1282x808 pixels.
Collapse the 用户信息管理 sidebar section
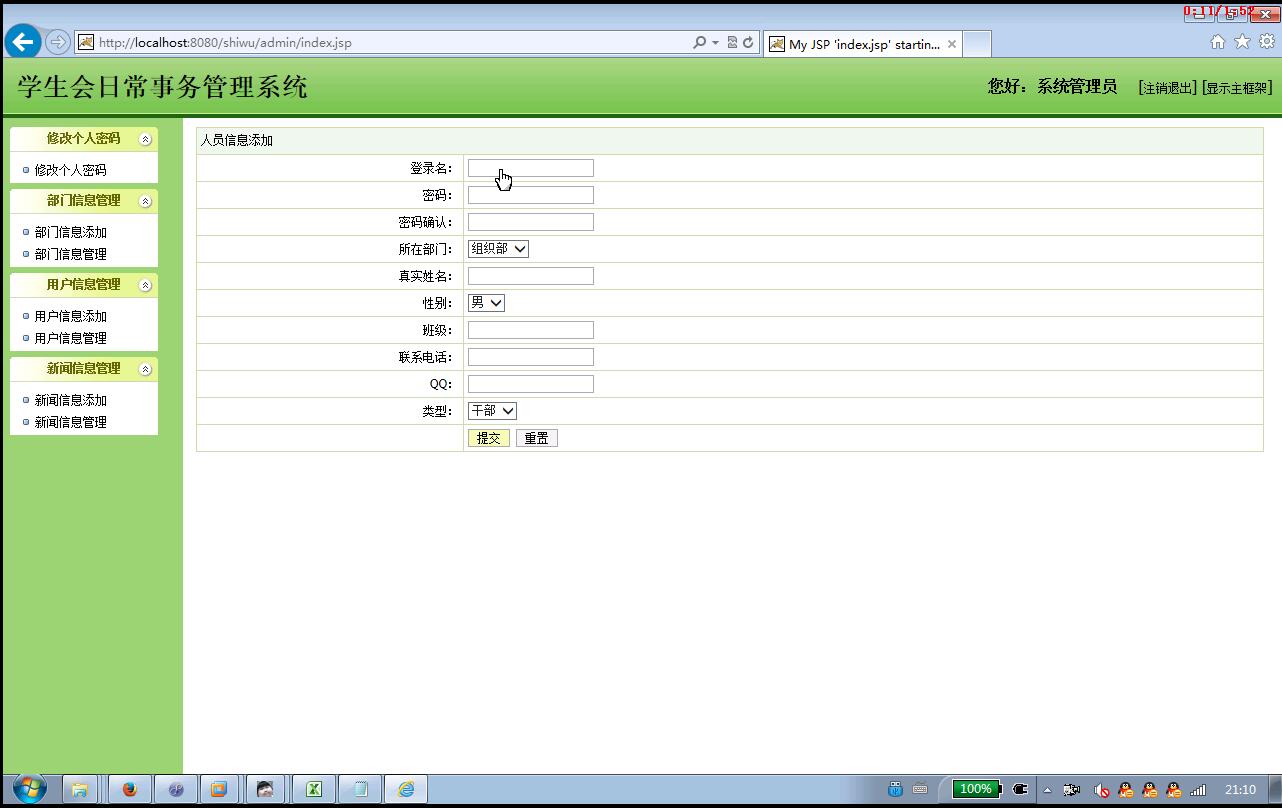145,285
